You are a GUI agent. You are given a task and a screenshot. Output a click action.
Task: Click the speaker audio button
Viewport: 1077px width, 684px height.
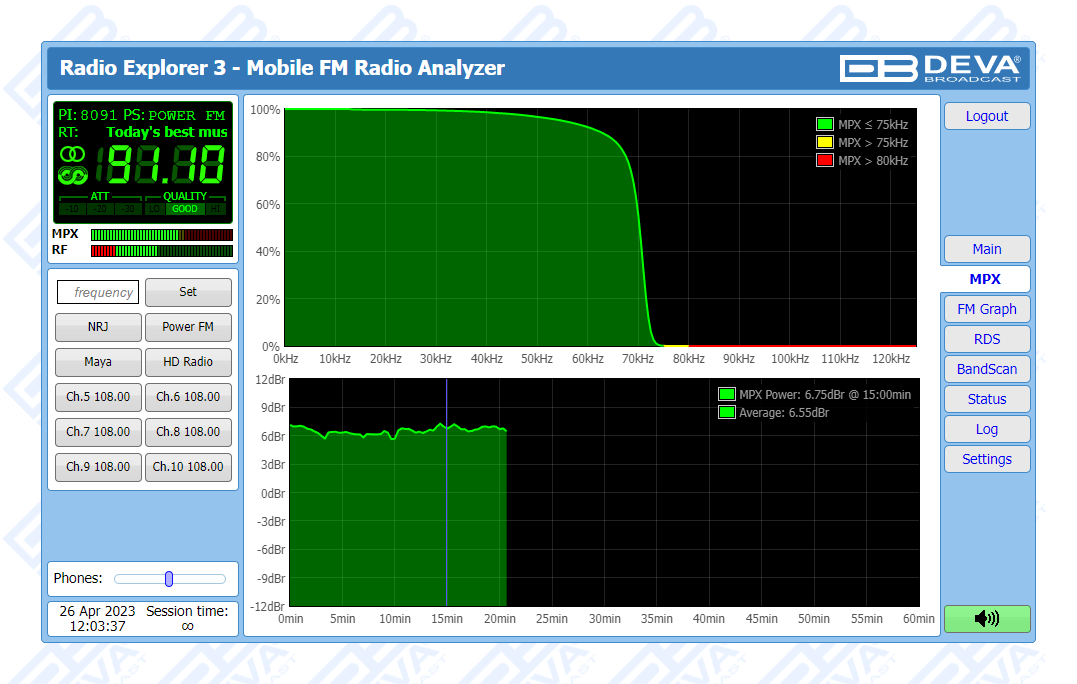[986, 618]
